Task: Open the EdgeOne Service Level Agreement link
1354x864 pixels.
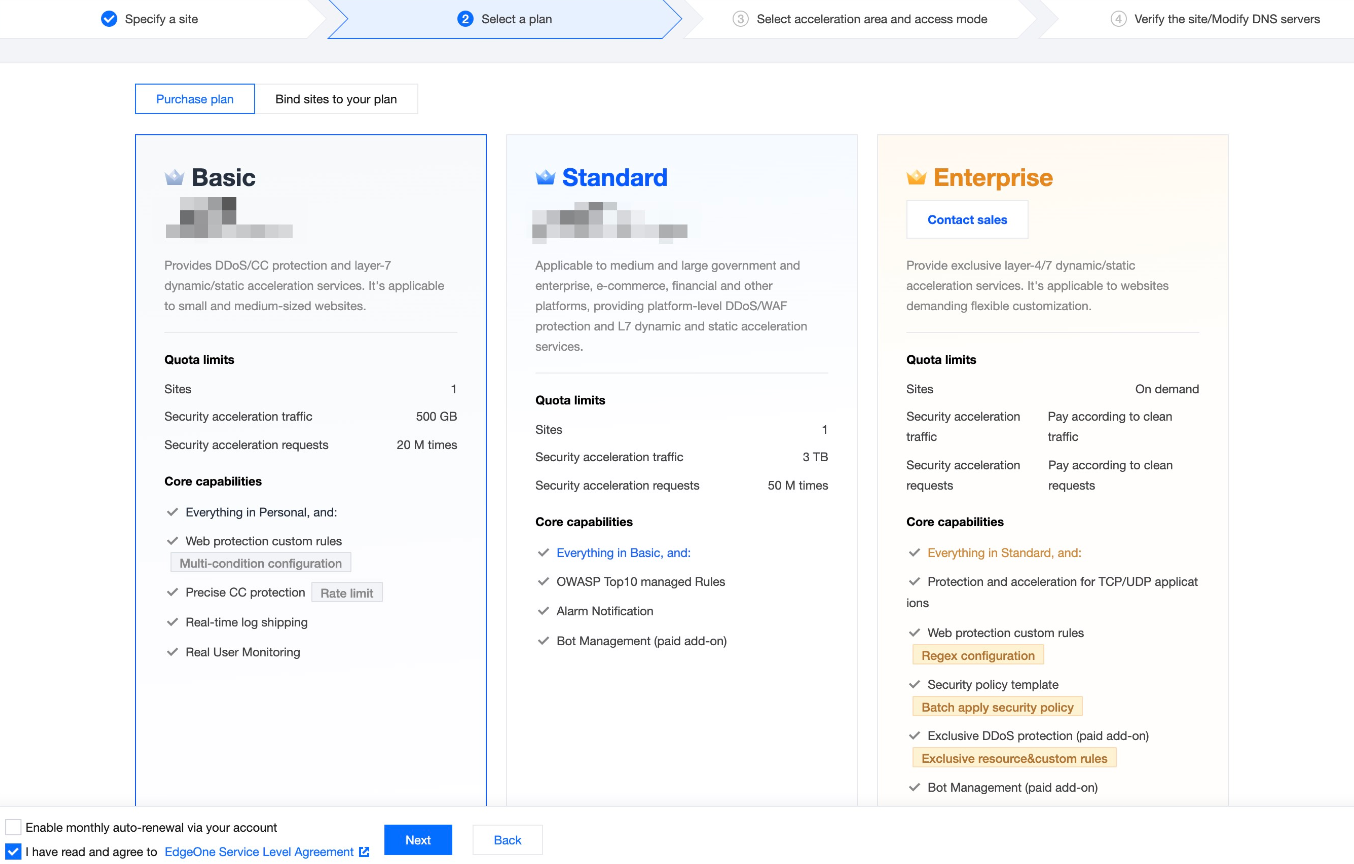Action: [x=259, y=852]
